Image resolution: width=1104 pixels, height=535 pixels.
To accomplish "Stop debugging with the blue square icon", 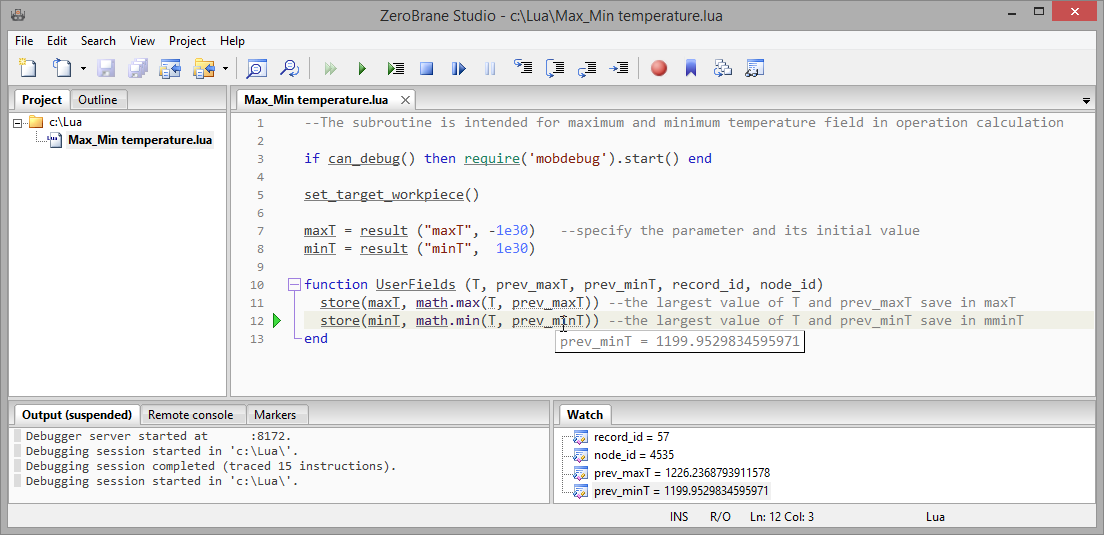I will tap(427, 68).
